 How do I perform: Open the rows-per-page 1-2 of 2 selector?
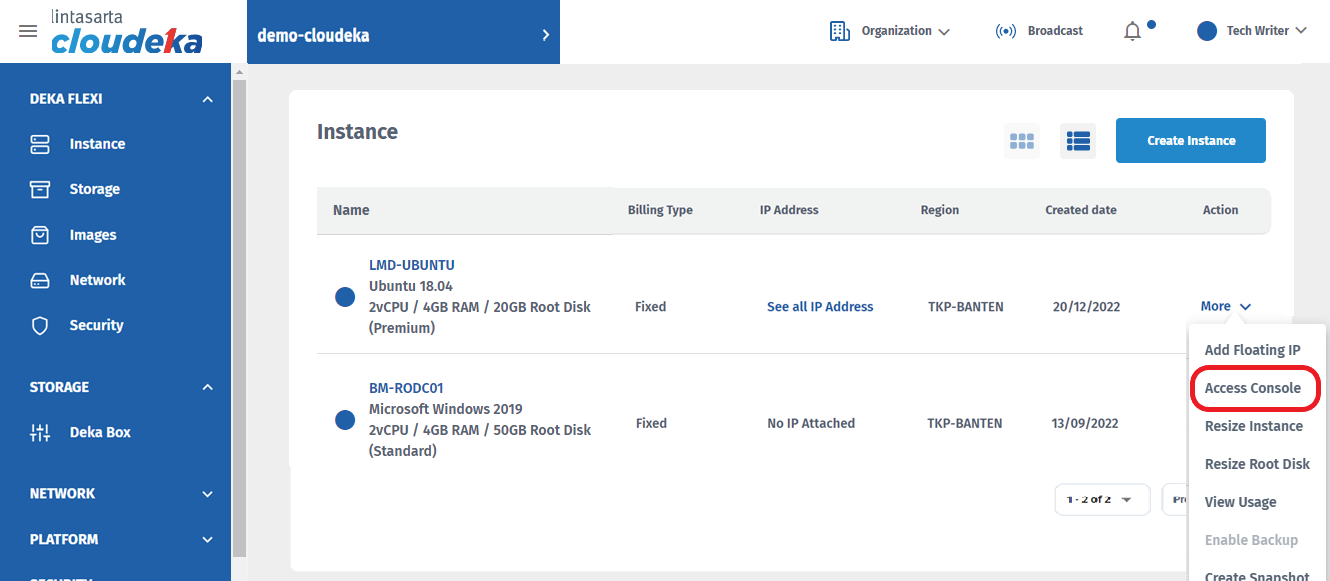coord(1101,499)
